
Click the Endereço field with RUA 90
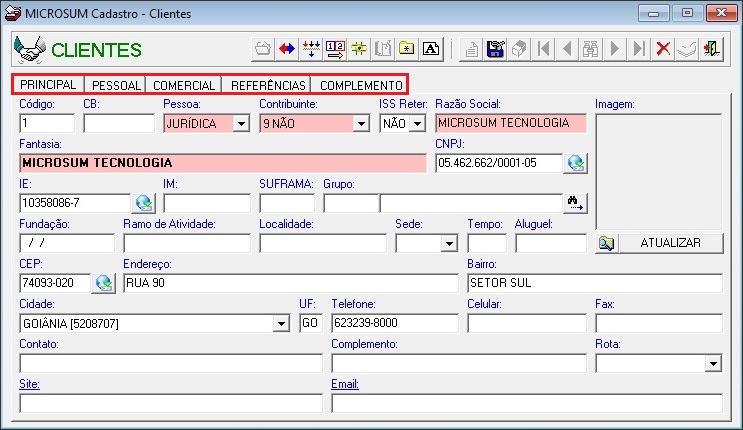click(291, 283)
